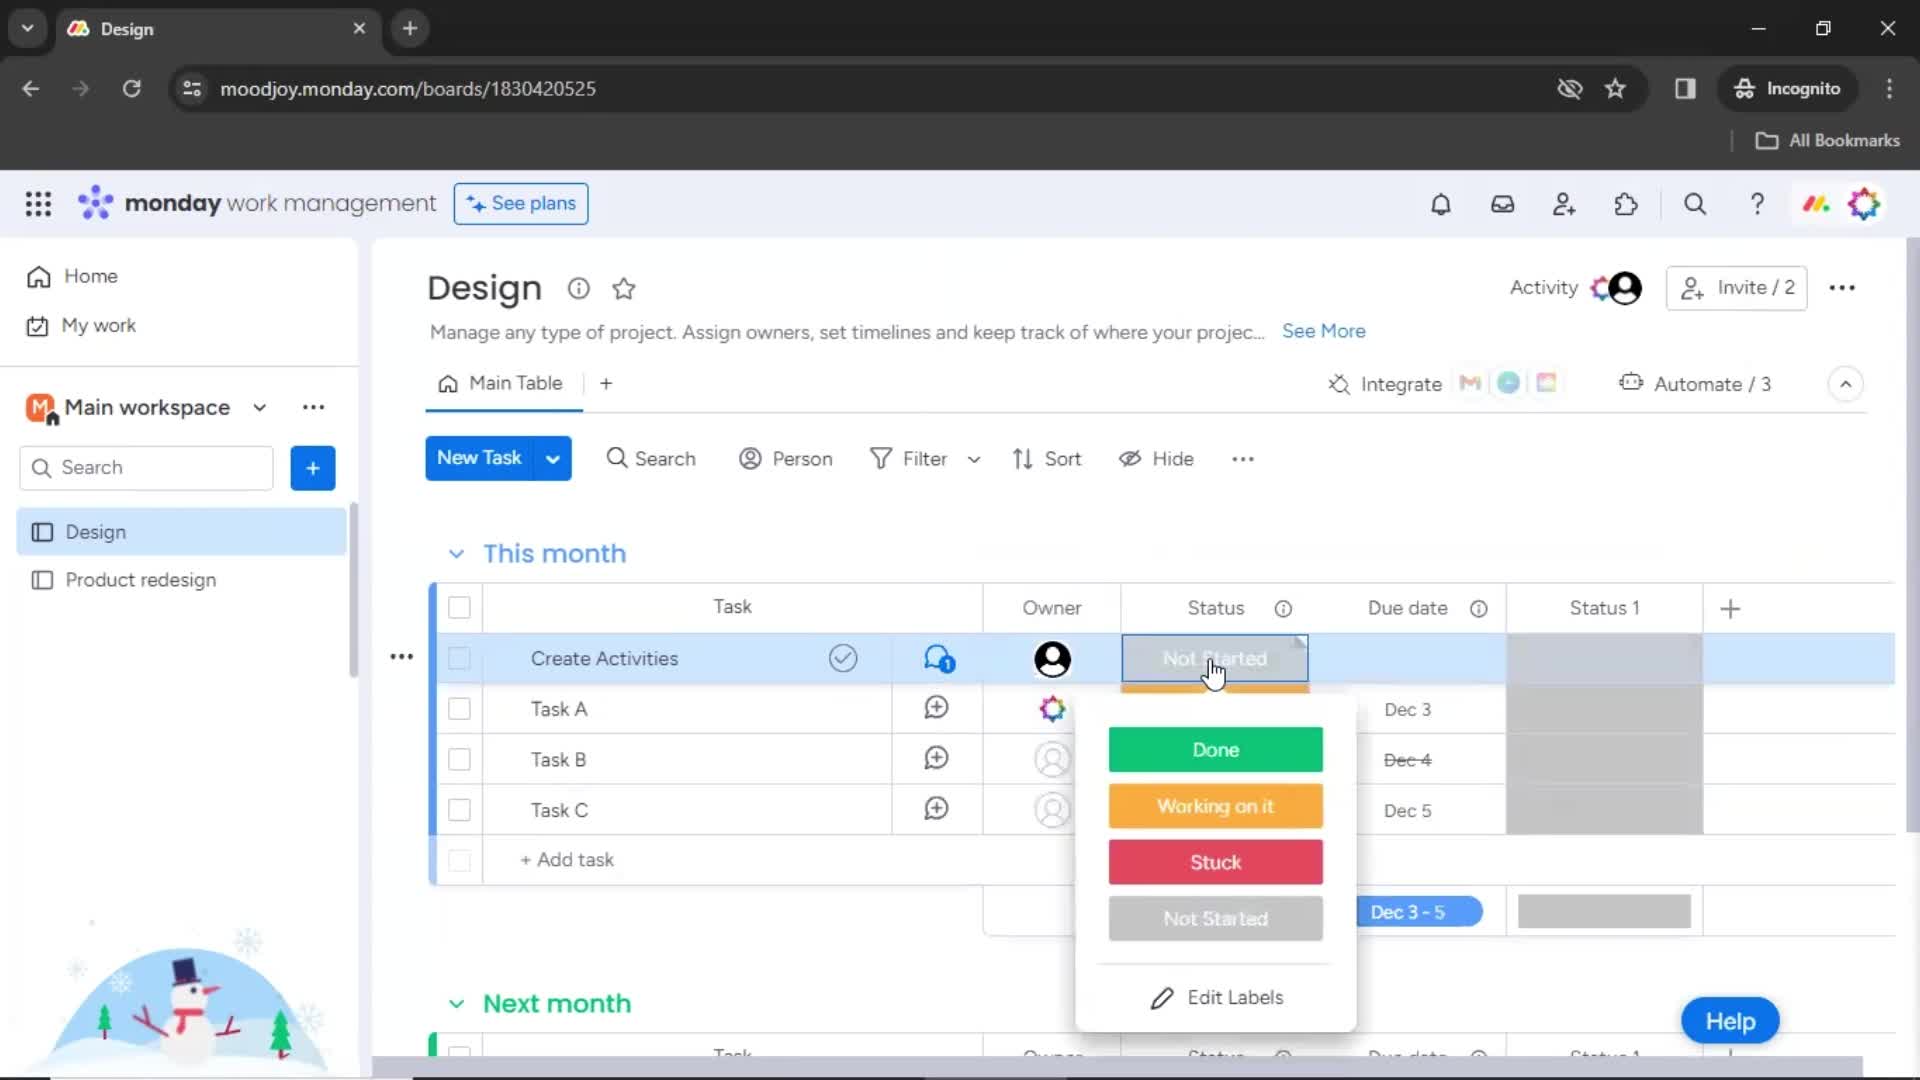Expand the This month group section
Screen dimensions: 1920x1080
coord(455,554)
